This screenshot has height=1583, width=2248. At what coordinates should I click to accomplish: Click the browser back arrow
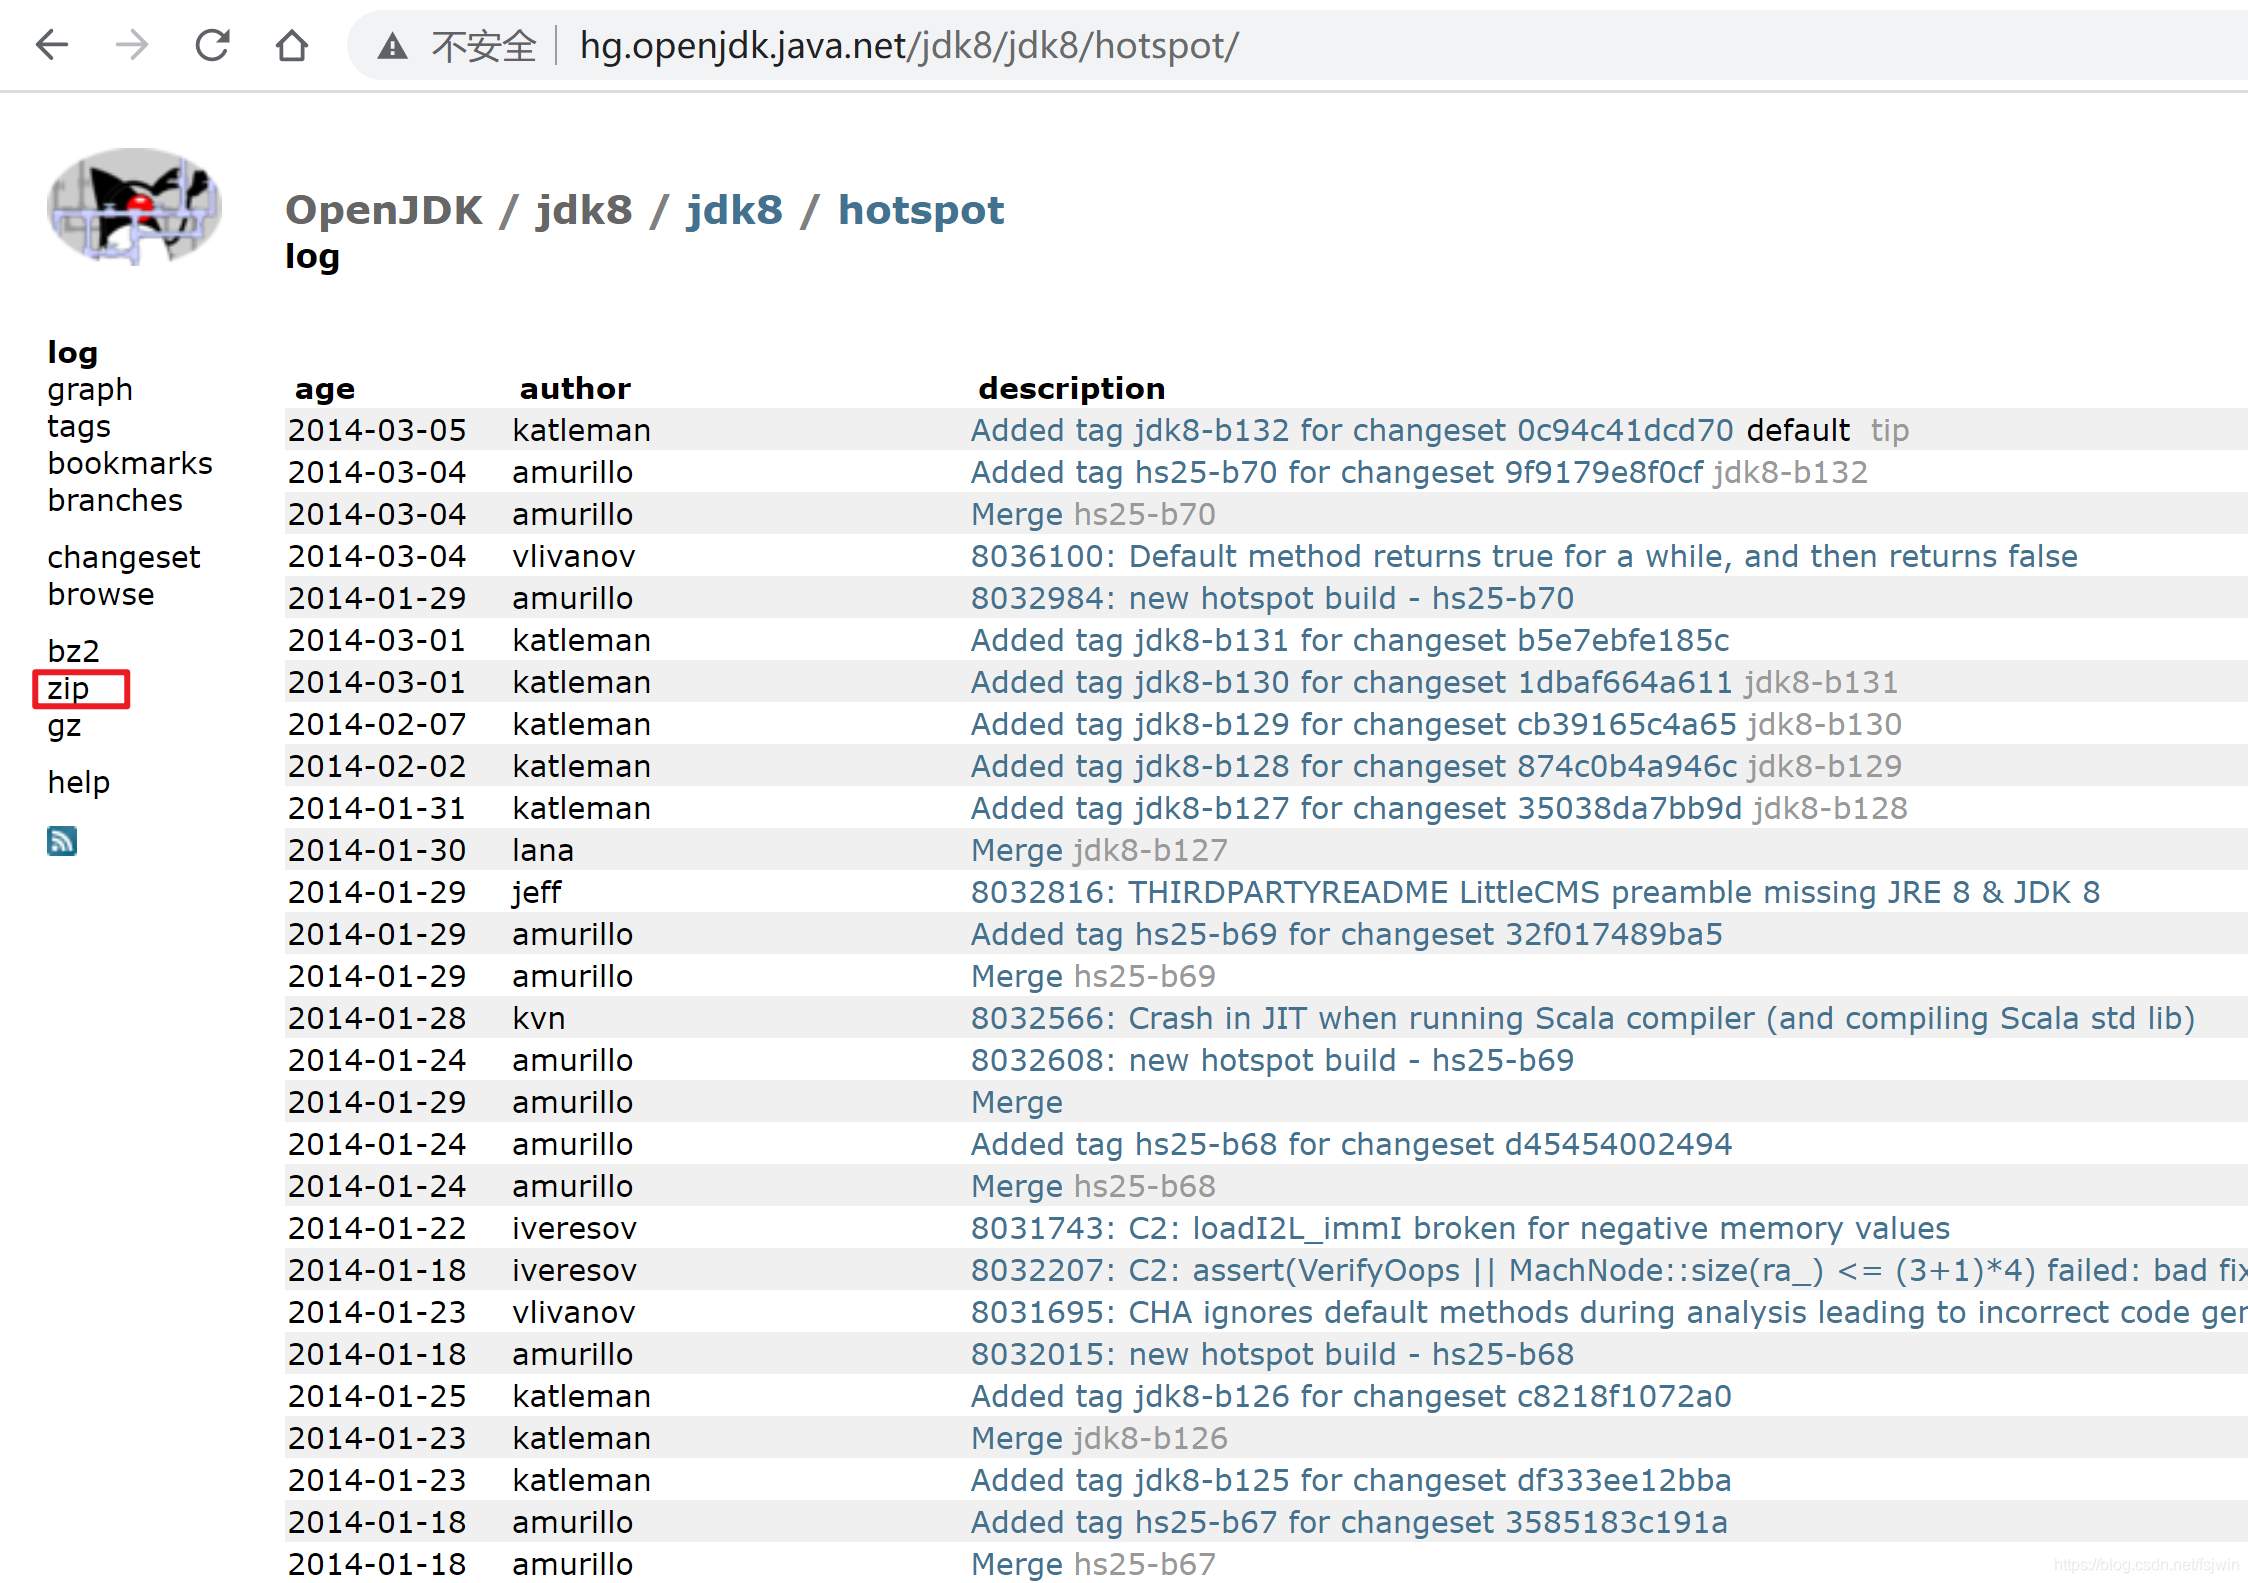(52, 45)
